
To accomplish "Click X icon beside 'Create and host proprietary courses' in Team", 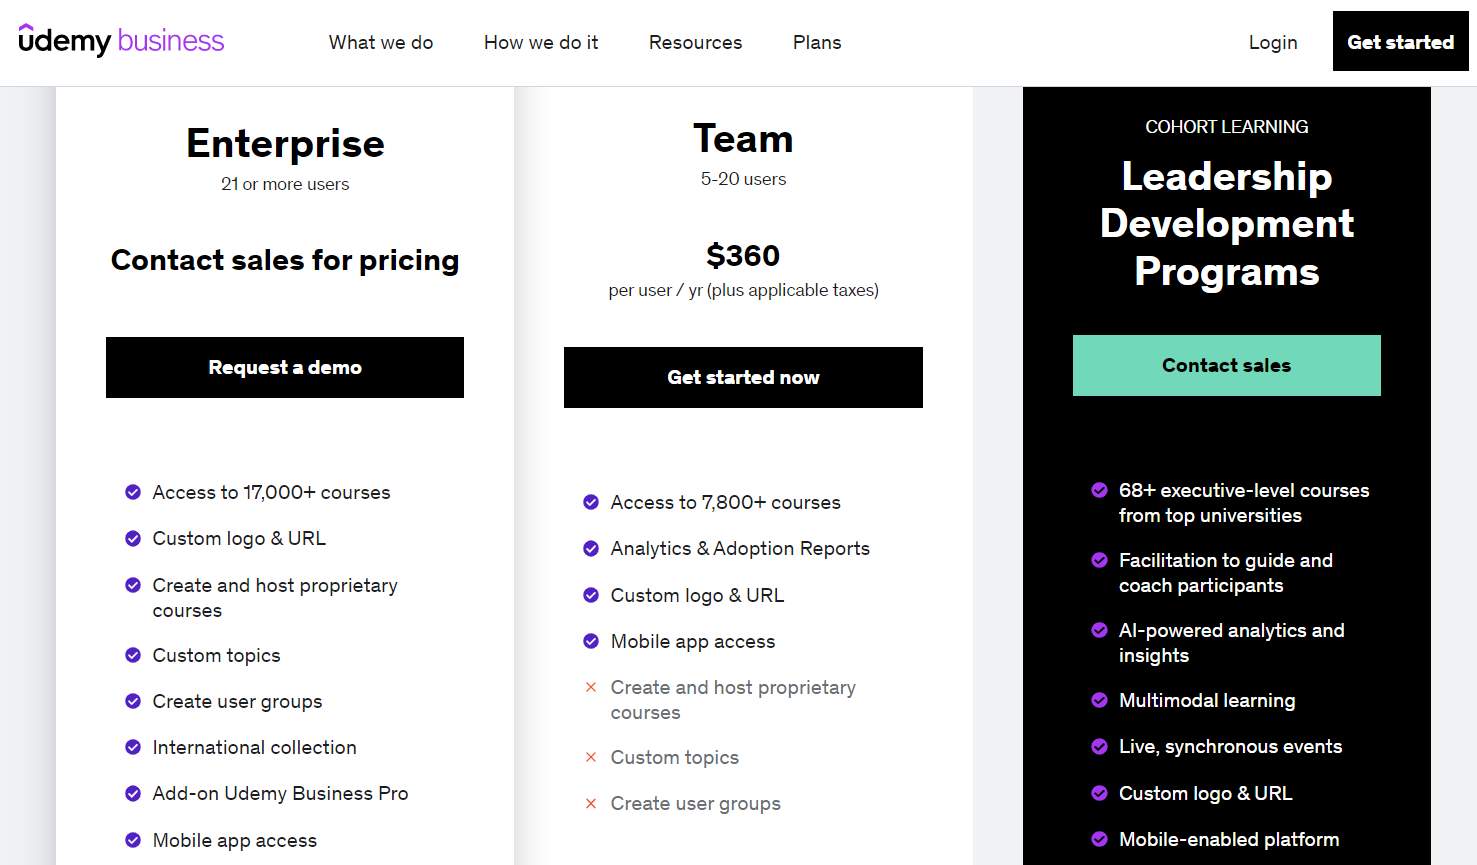I will [591, 687].
